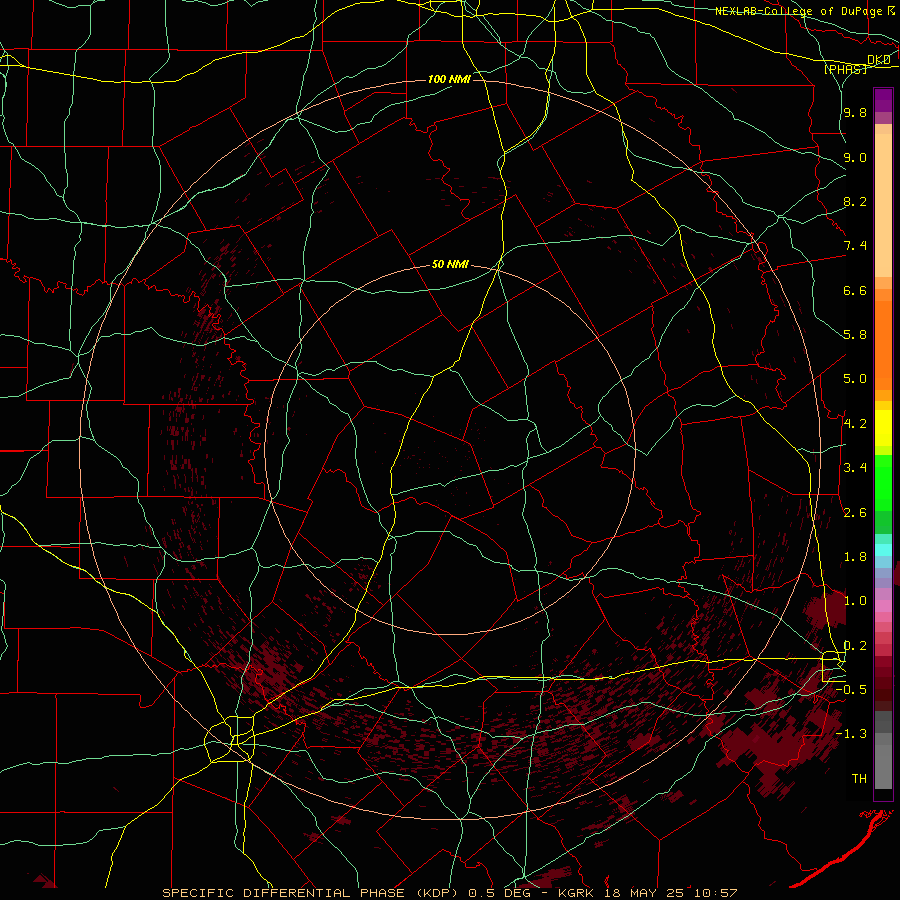This screenshot has height=900, width=900.
Task: Click the 8.2 scale value
Action: point(855,201)
